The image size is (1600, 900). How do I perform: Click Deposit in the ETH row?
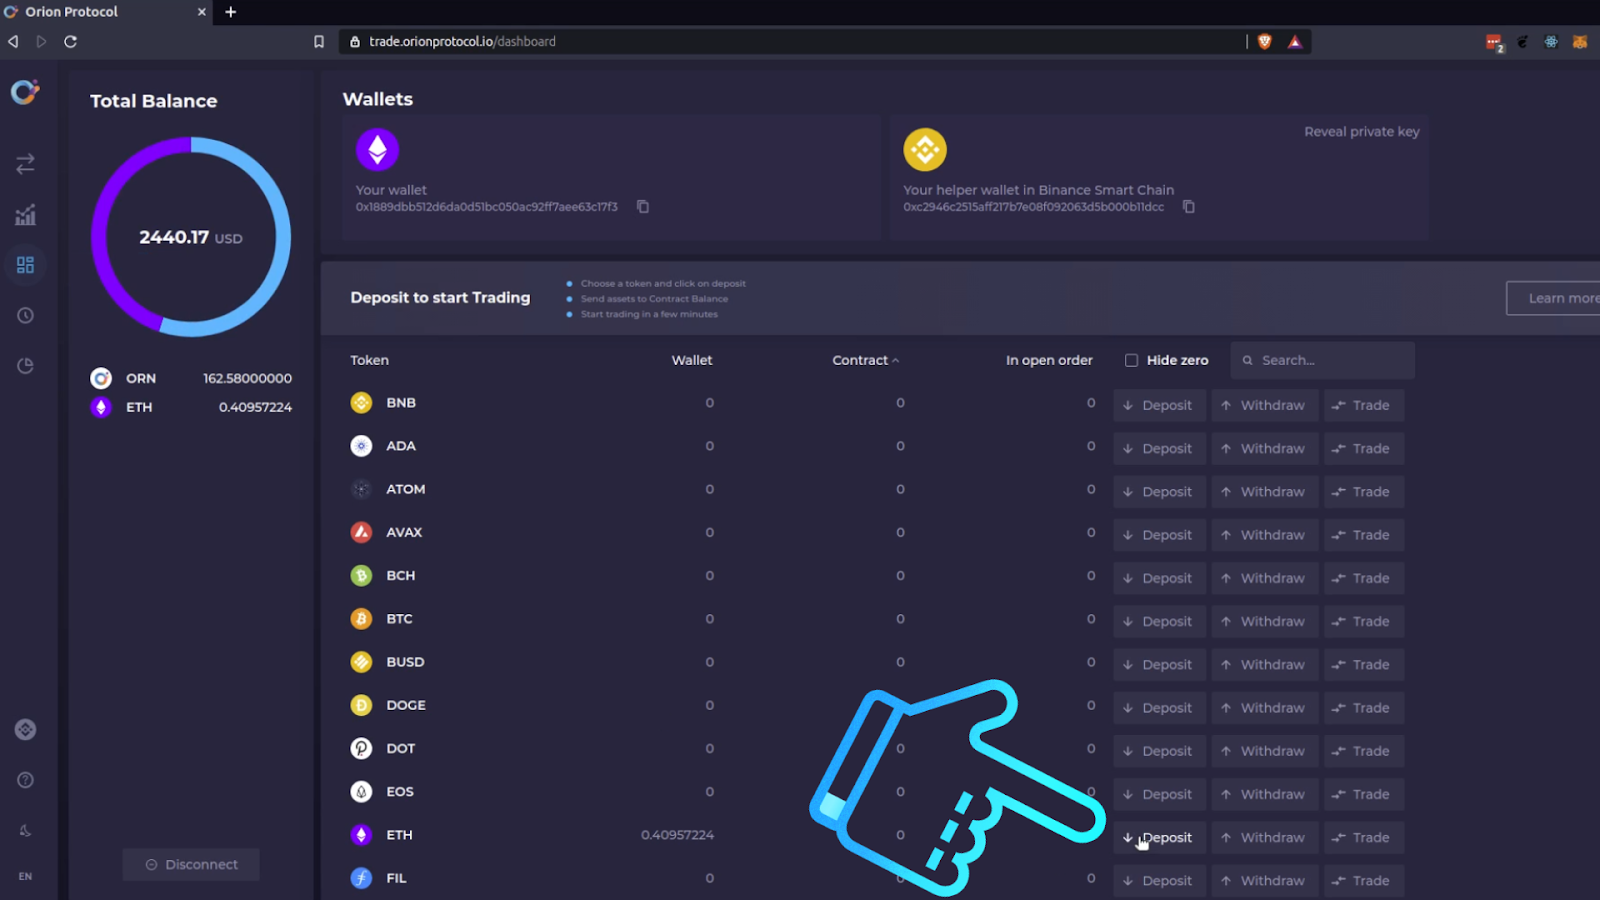point(1159,838)
